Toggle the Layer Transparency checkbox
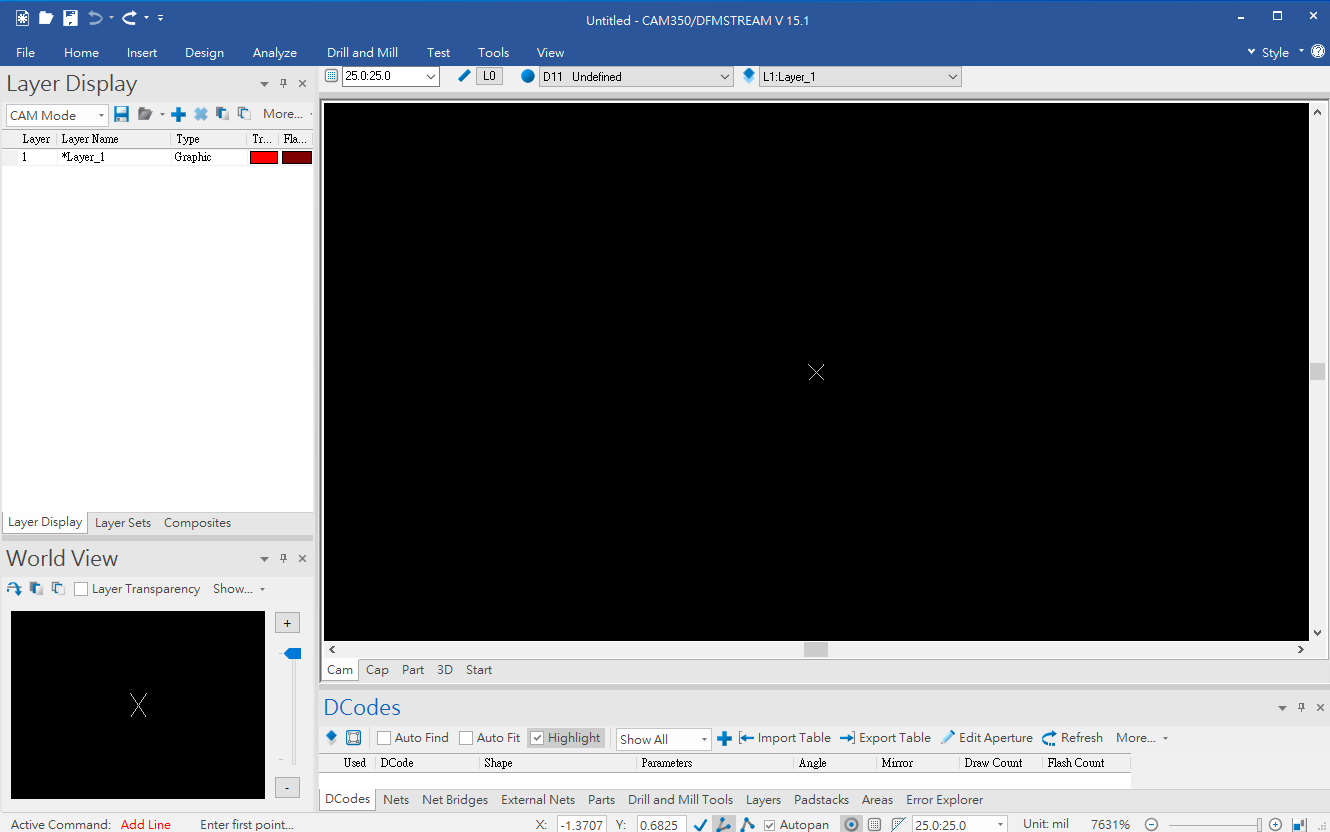 point(81,589)
